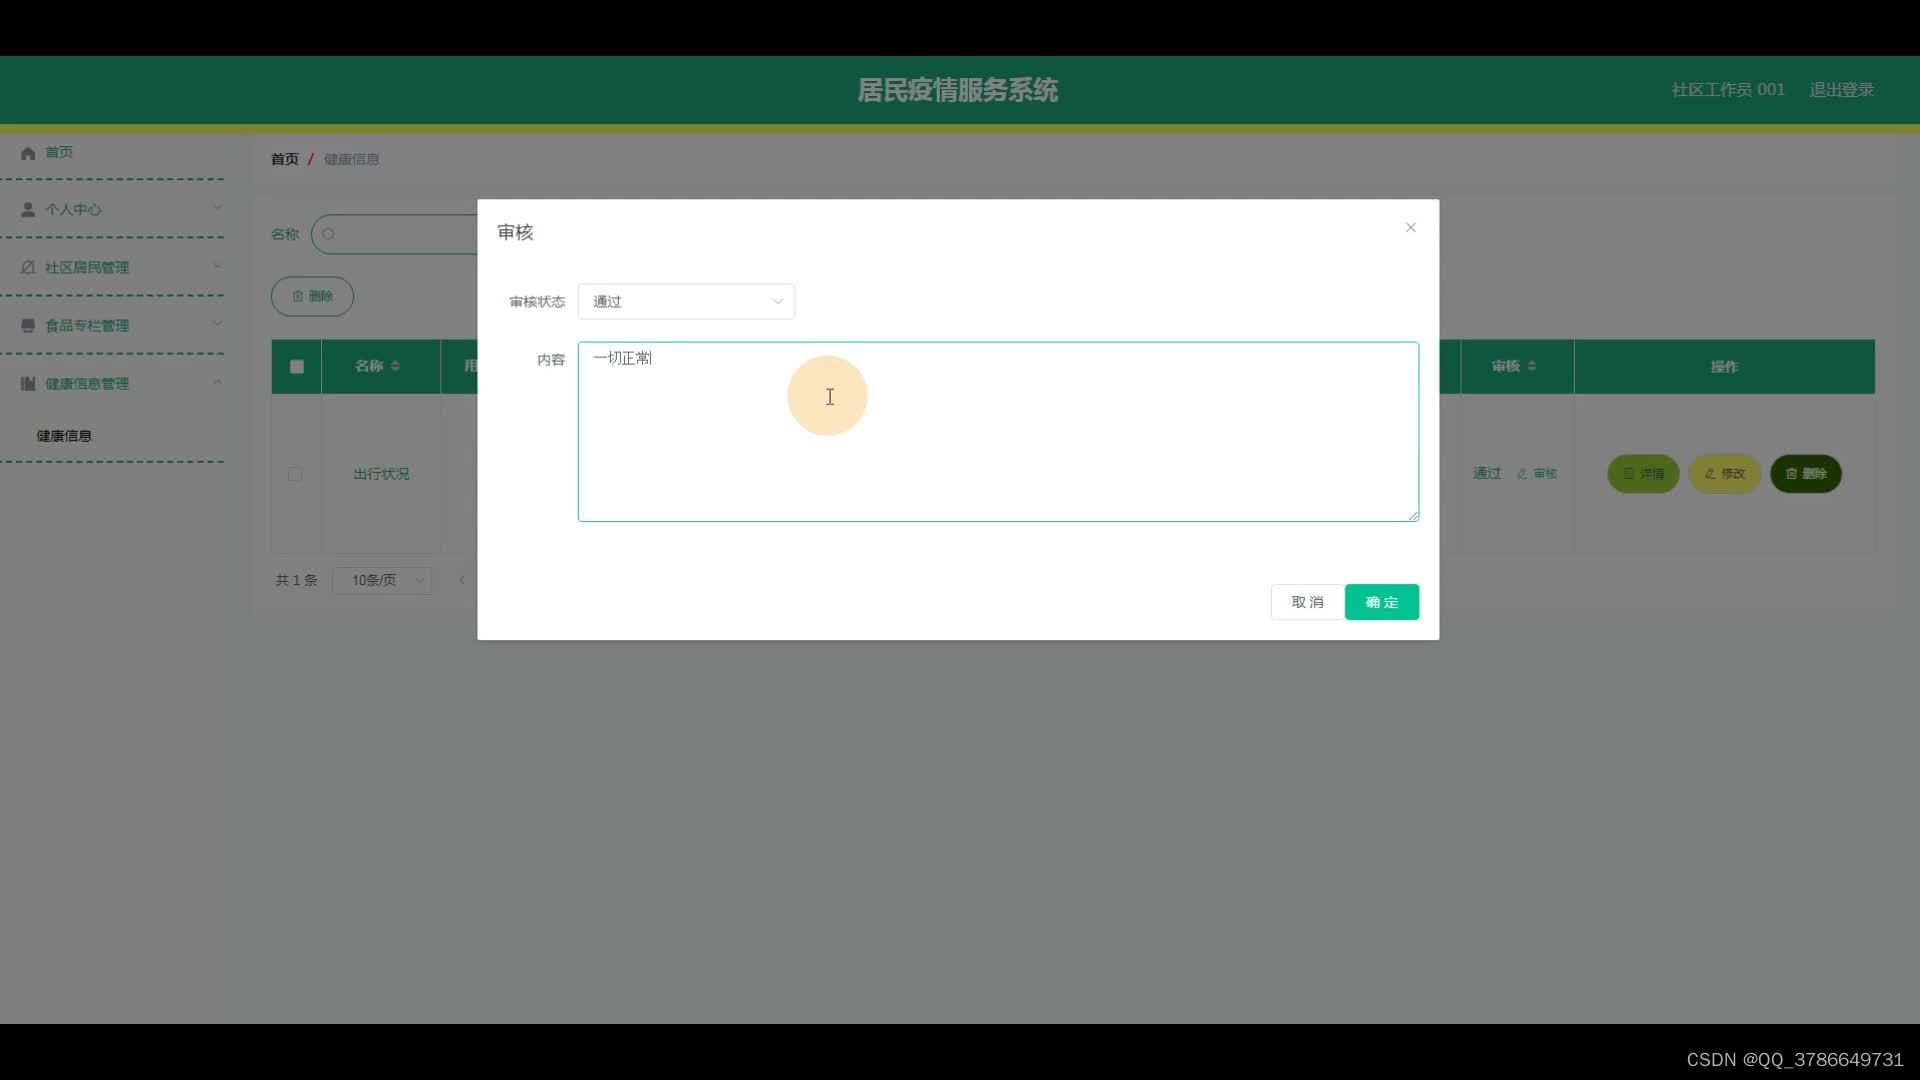Click 审核 link in the 出行状况 row
Viewport: 1920px width, 1080px height.
tap(1538, 474)
